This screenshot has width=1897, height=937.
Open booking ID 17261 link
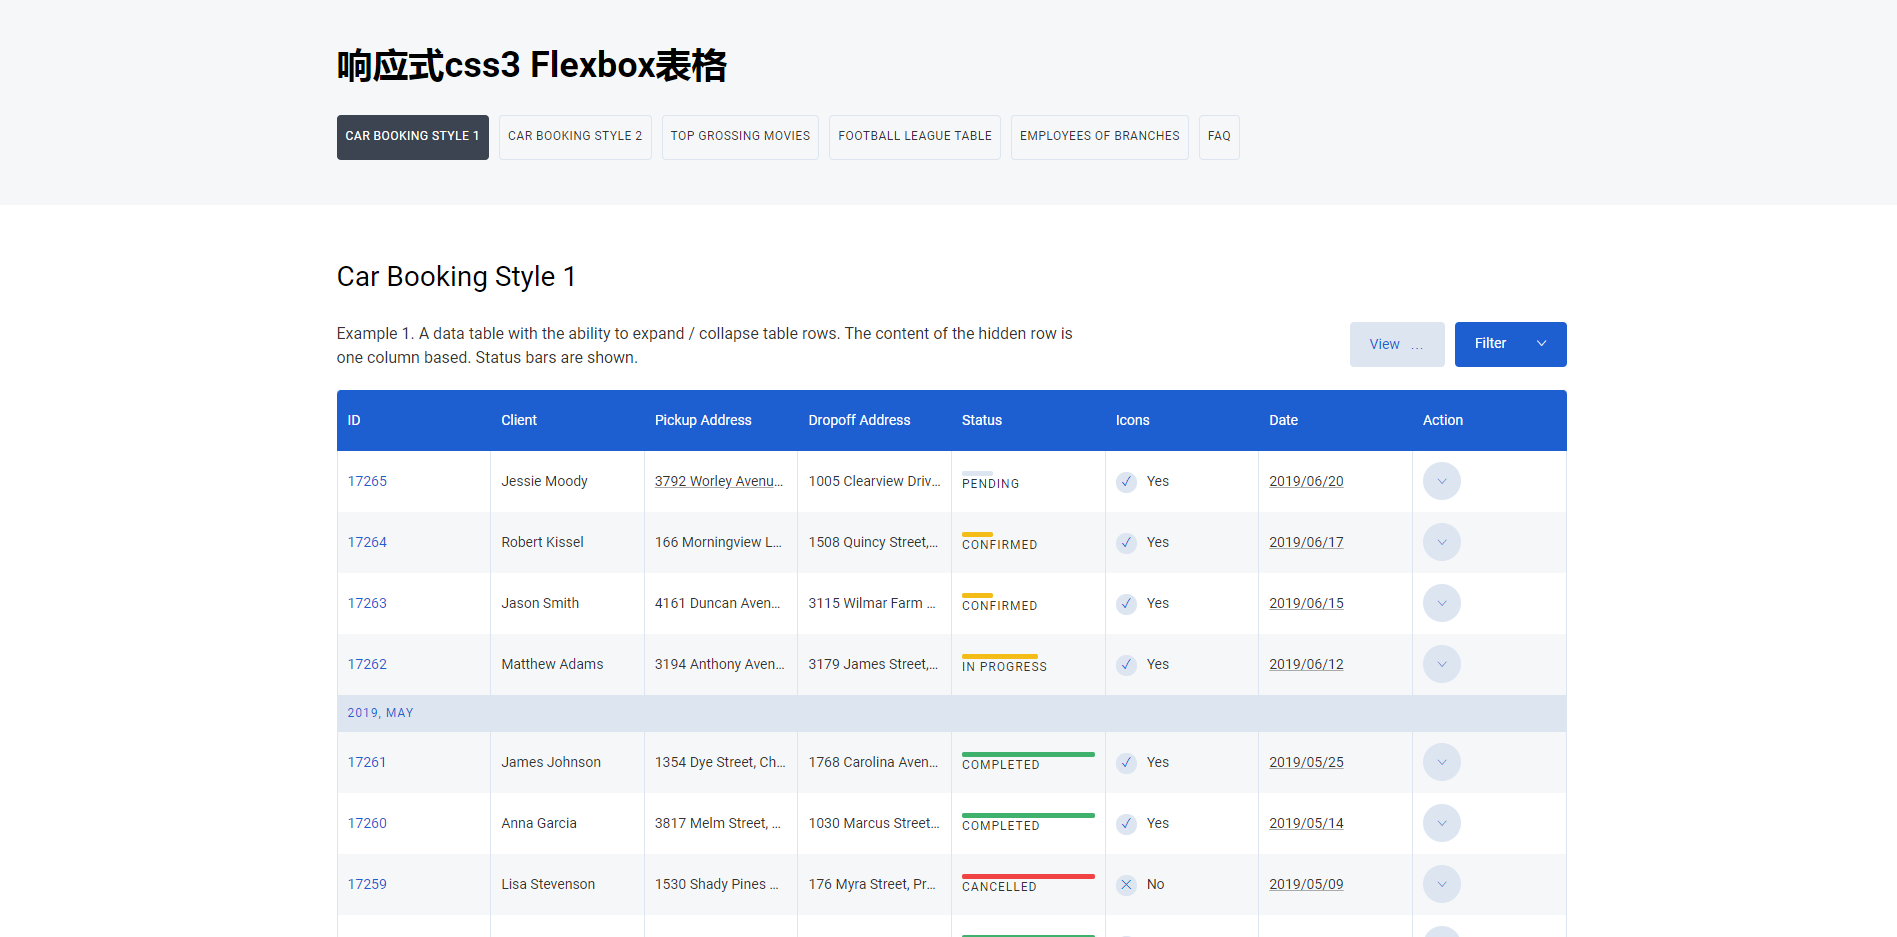coord(367,762)
